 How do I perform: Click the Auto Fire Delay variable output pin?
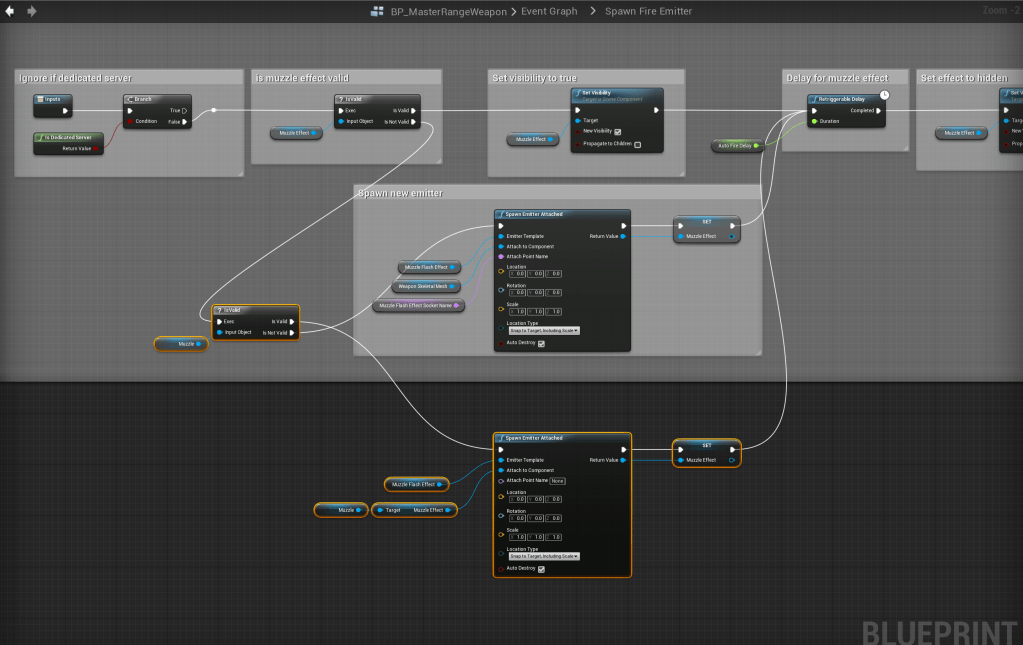click(757, 145)
